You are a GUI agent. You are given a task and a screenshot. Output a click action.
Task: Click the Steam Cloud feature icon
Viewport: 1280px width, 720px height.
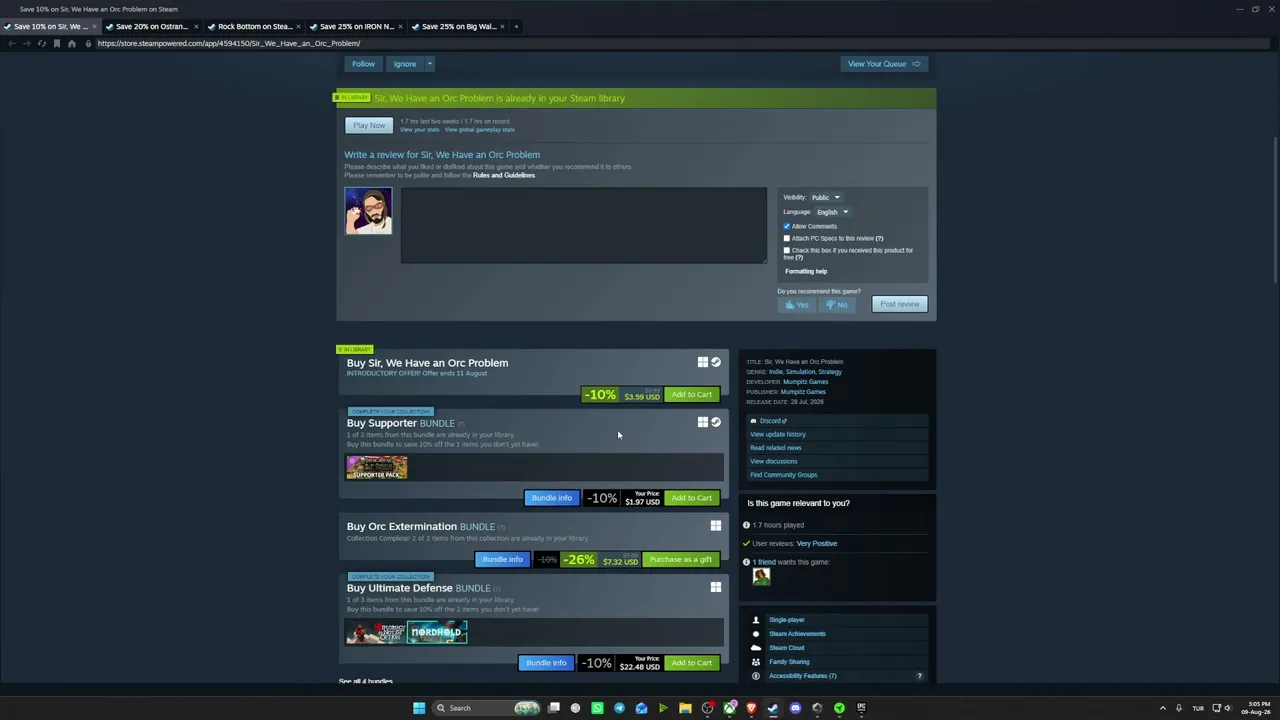[x=756, y=648]
